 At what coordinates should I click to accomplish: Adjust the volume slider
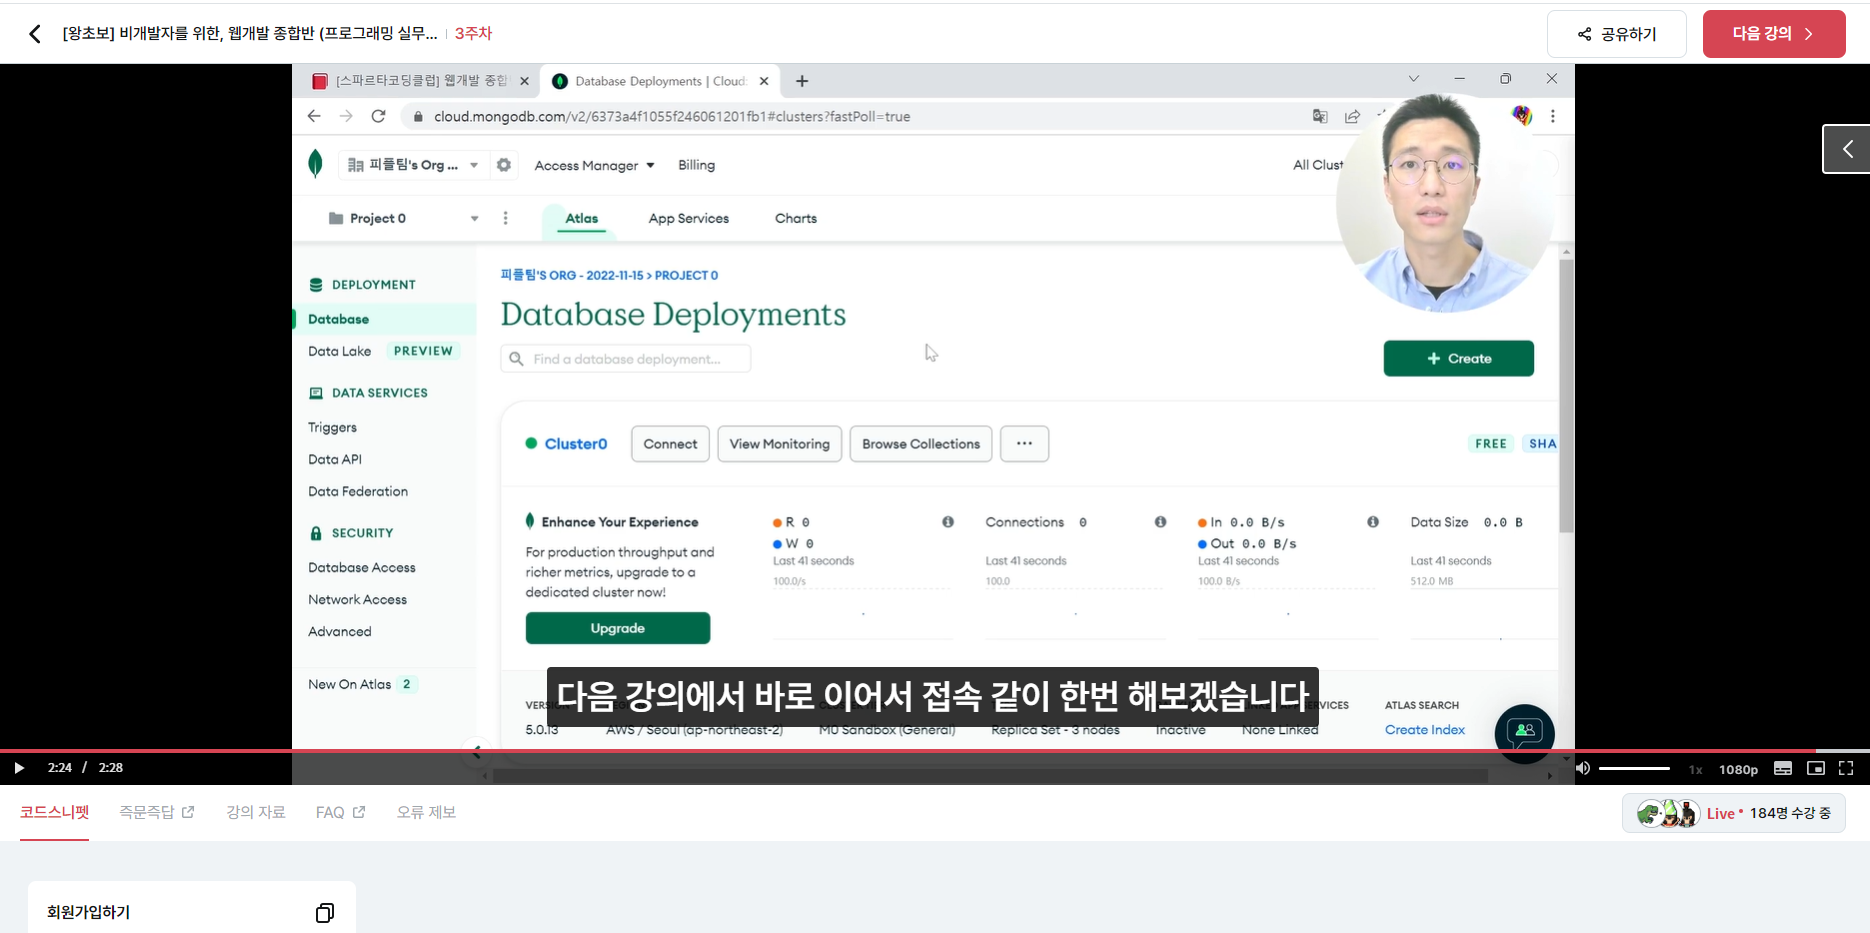(1634, 768)
